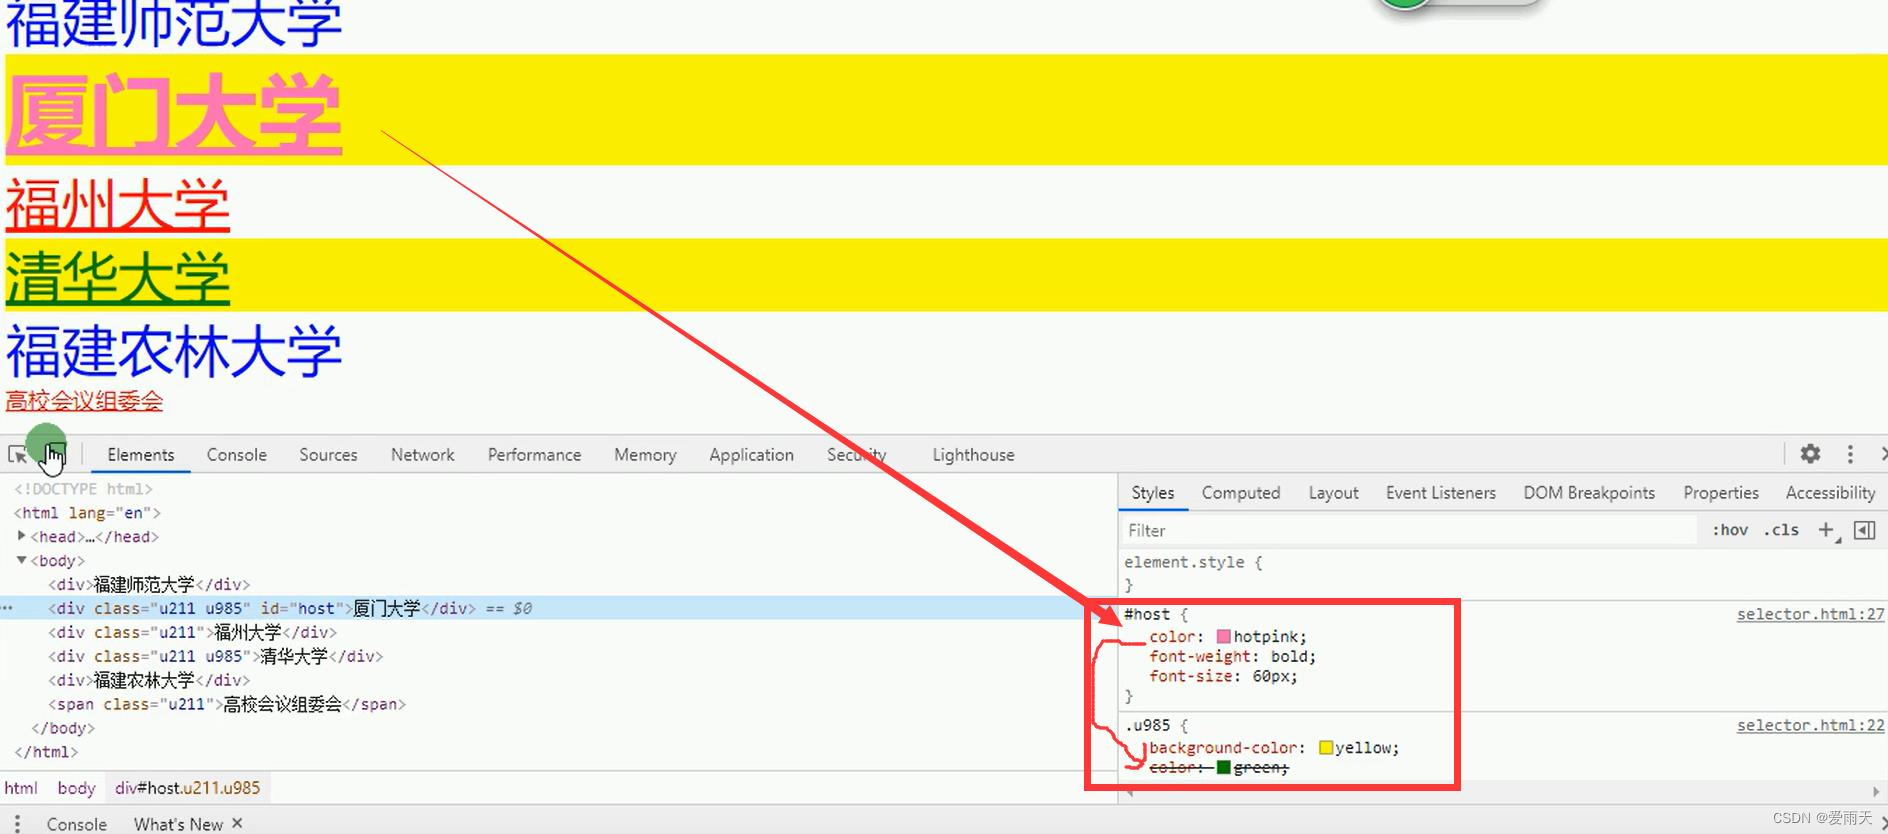Select the body breadcrumb item

coord(76,788)
